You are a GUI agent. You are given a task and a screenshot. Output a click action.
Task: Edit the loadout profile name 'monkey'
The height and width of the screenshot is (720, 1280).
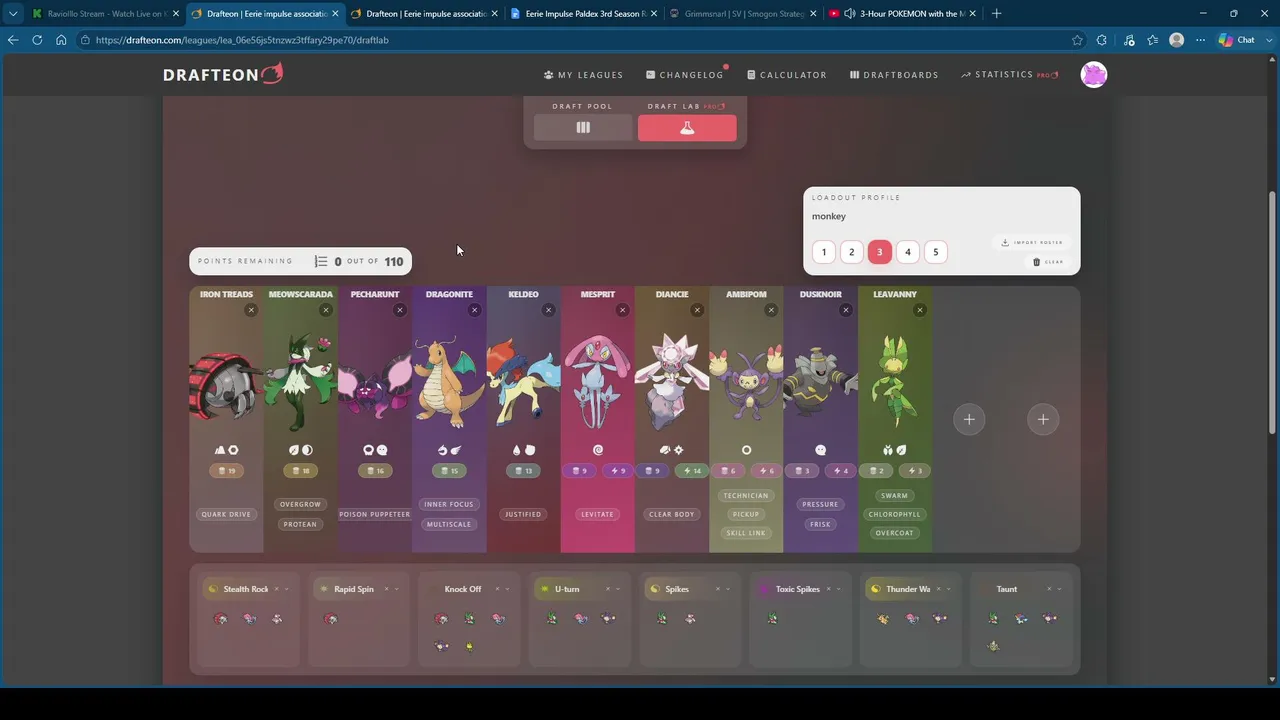tap(829, 216)
